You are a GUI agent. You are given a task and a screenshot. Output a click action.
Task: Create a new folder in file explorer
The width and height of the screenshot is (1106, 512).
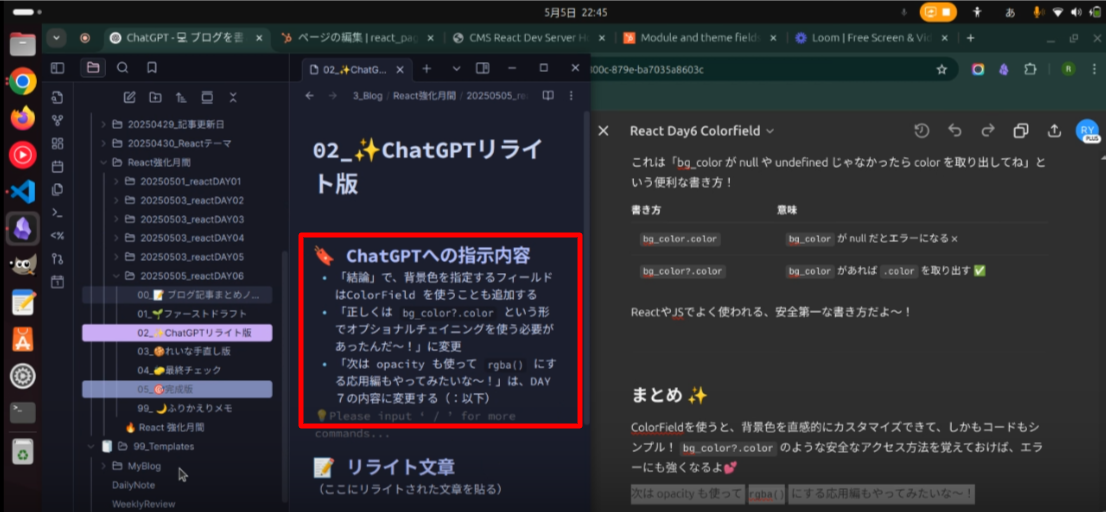pos(155,97)
